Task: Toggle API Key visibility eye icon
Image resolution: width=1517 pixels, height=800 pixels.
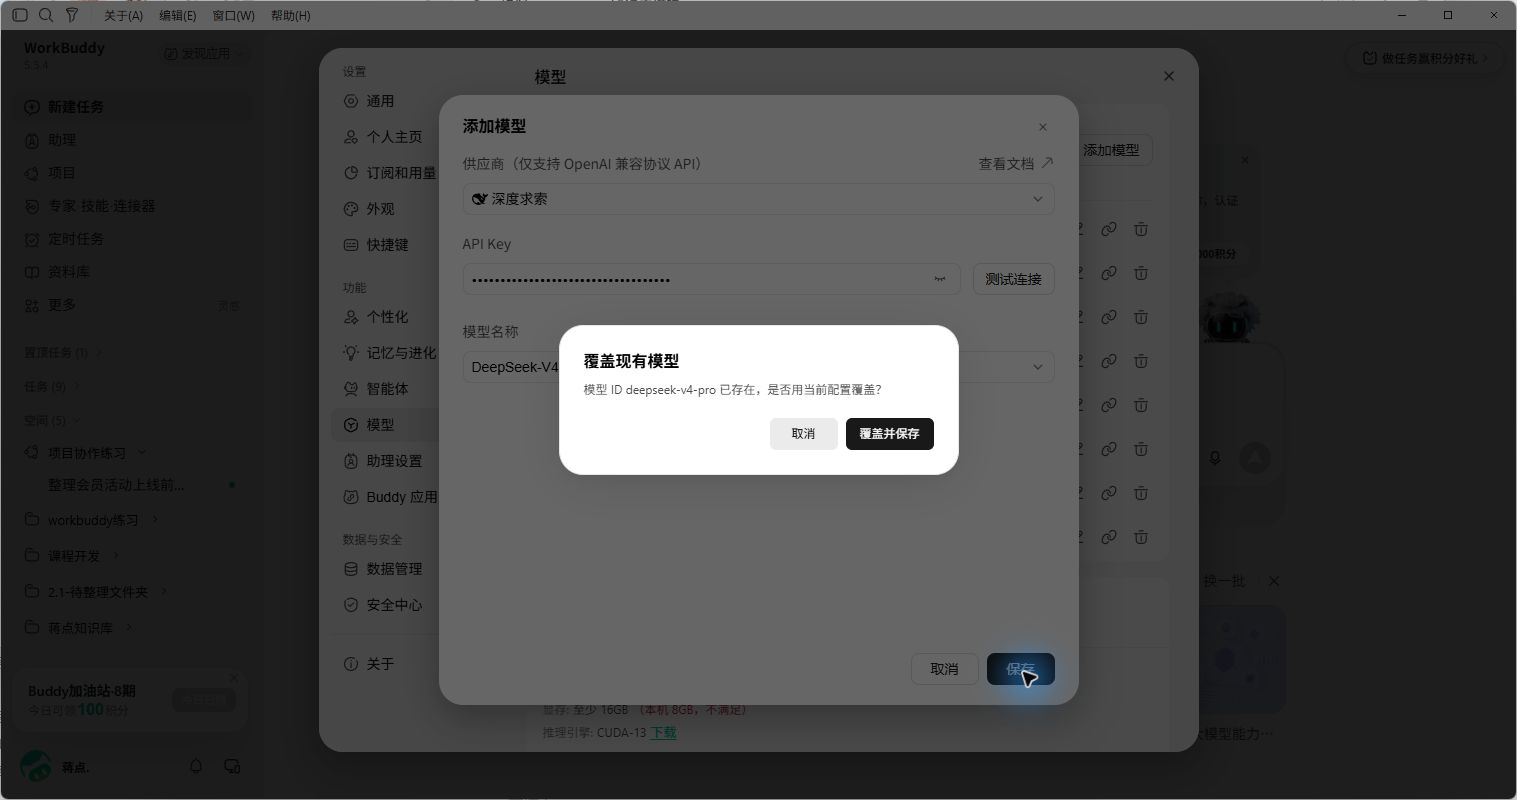Action: point(939,279)
